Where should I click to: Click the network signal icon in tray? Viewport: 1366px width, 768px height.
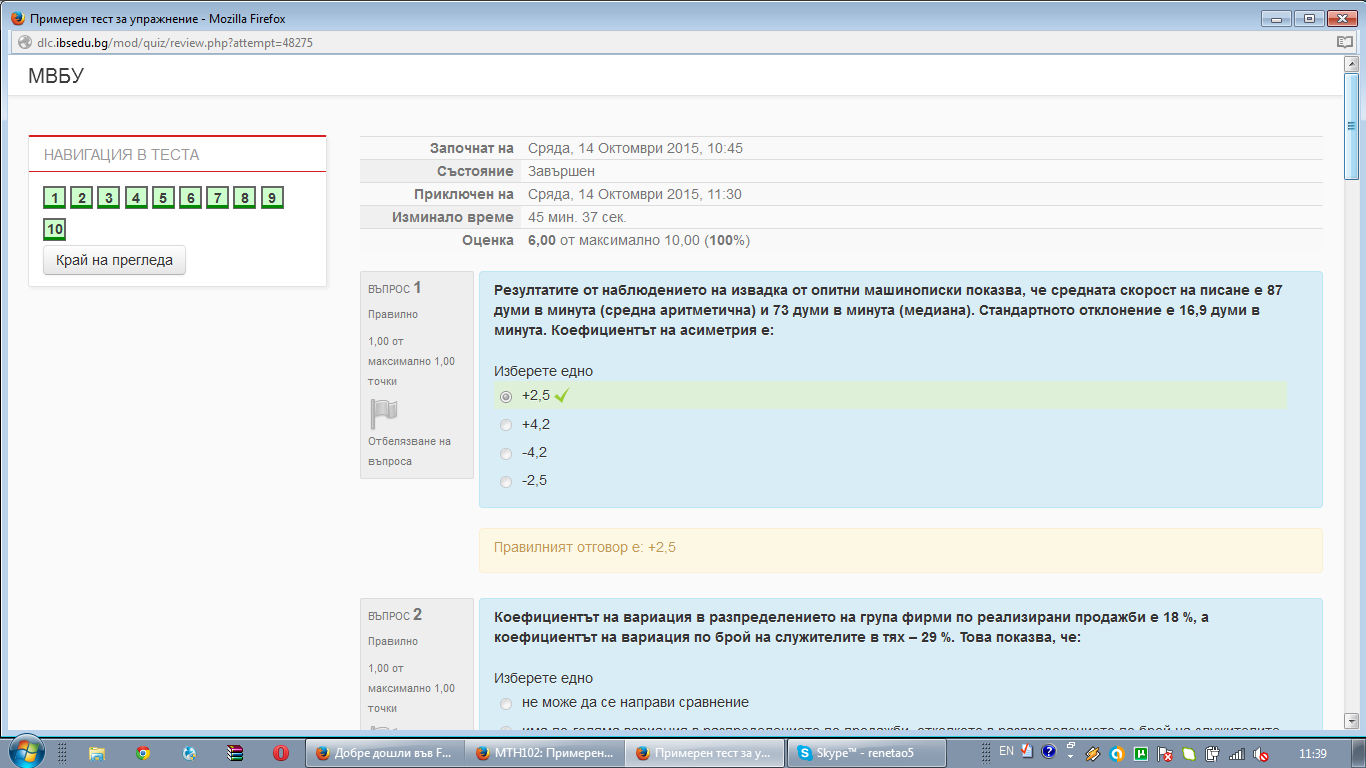pyautogui.click(x=1238, y=754)
